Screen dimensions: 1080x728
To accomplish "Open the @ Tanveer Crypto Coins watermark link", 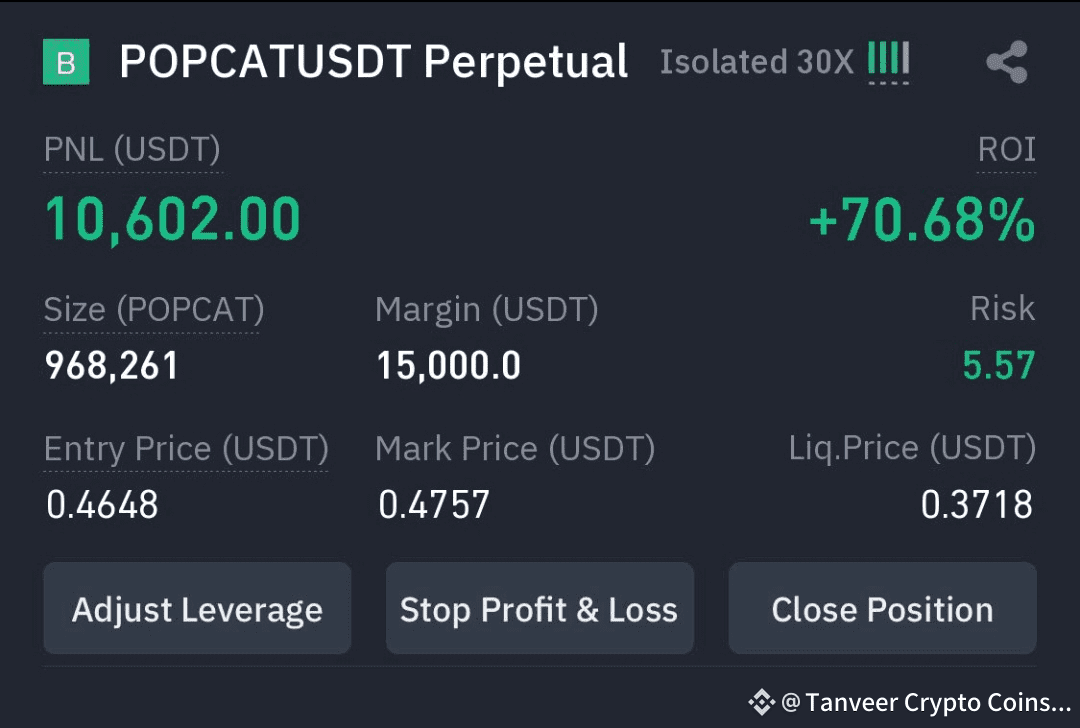I will 926,703.
